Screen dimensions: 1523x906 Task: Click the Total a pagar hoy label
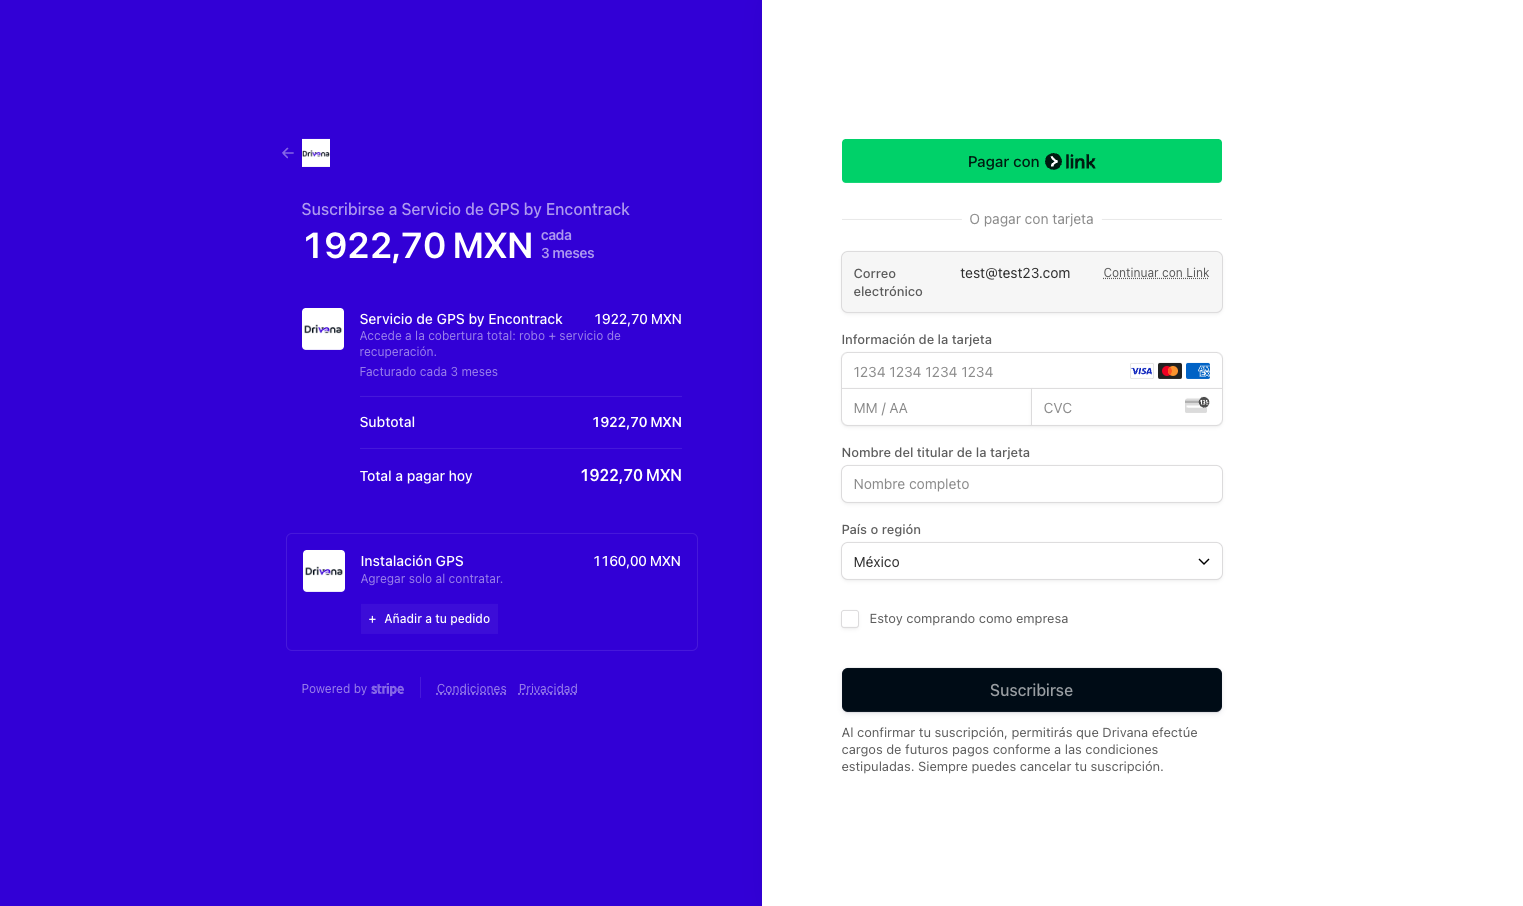click(416, 476)
